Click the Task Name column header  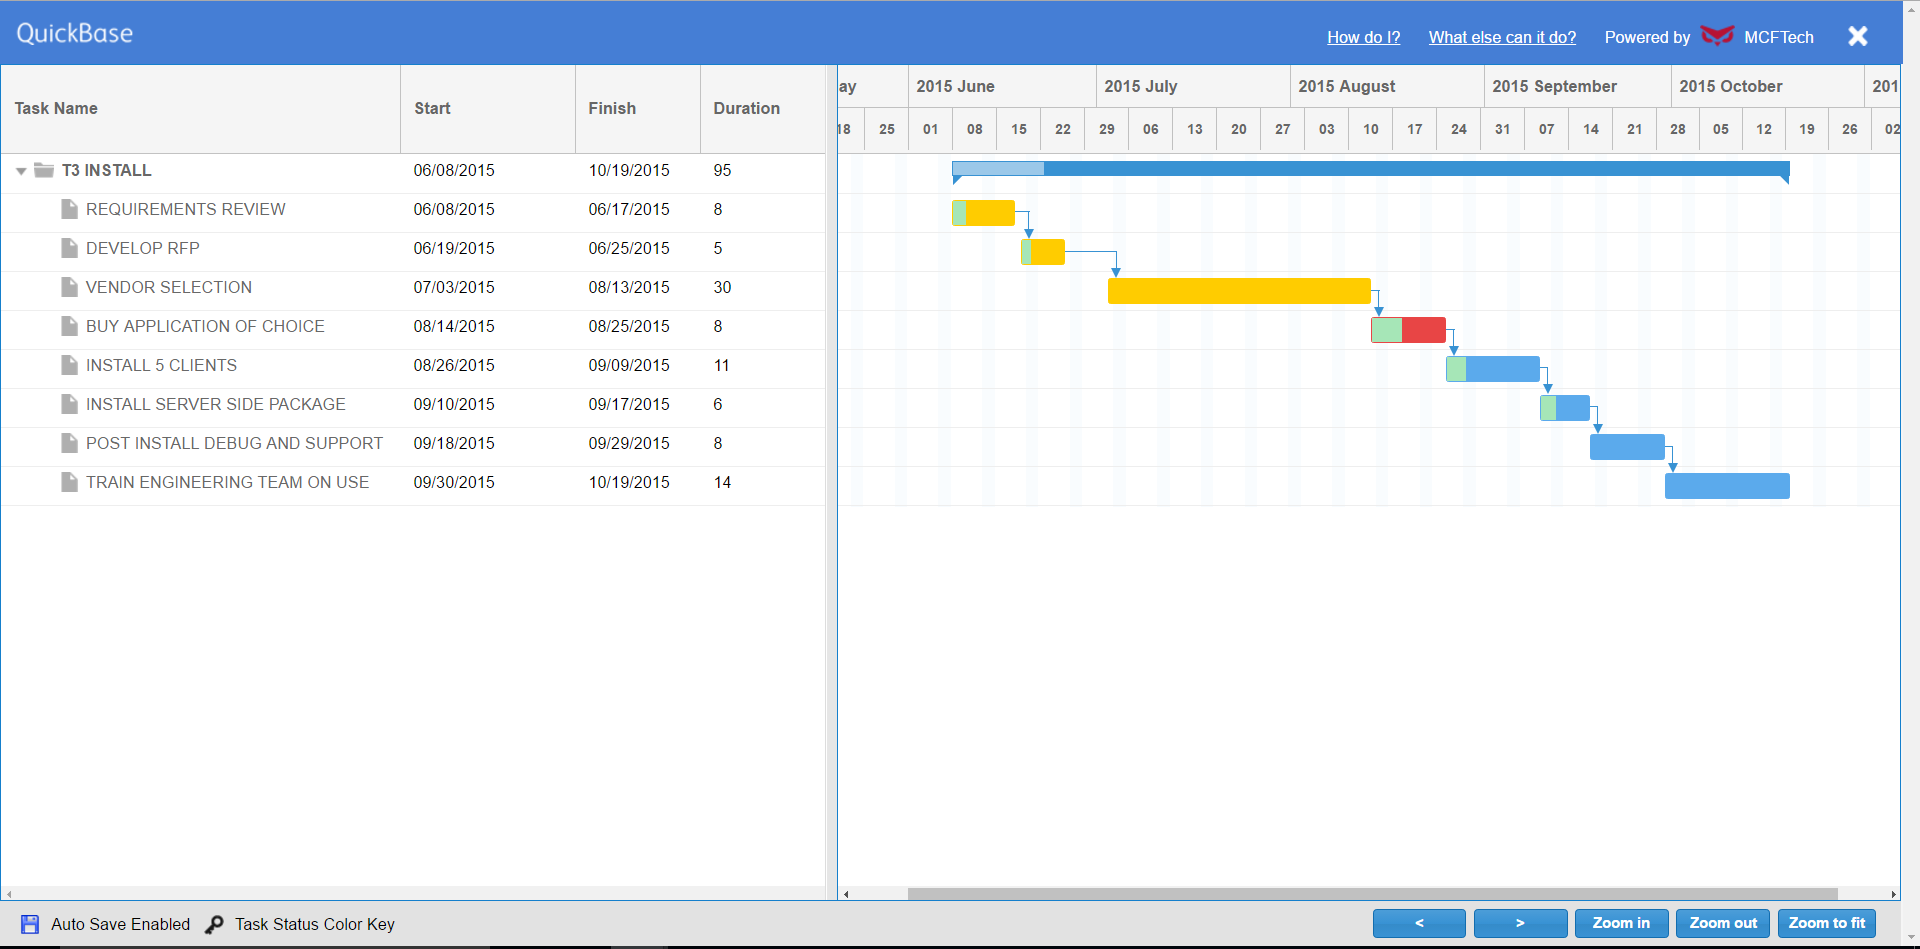[x=200, y=108]
